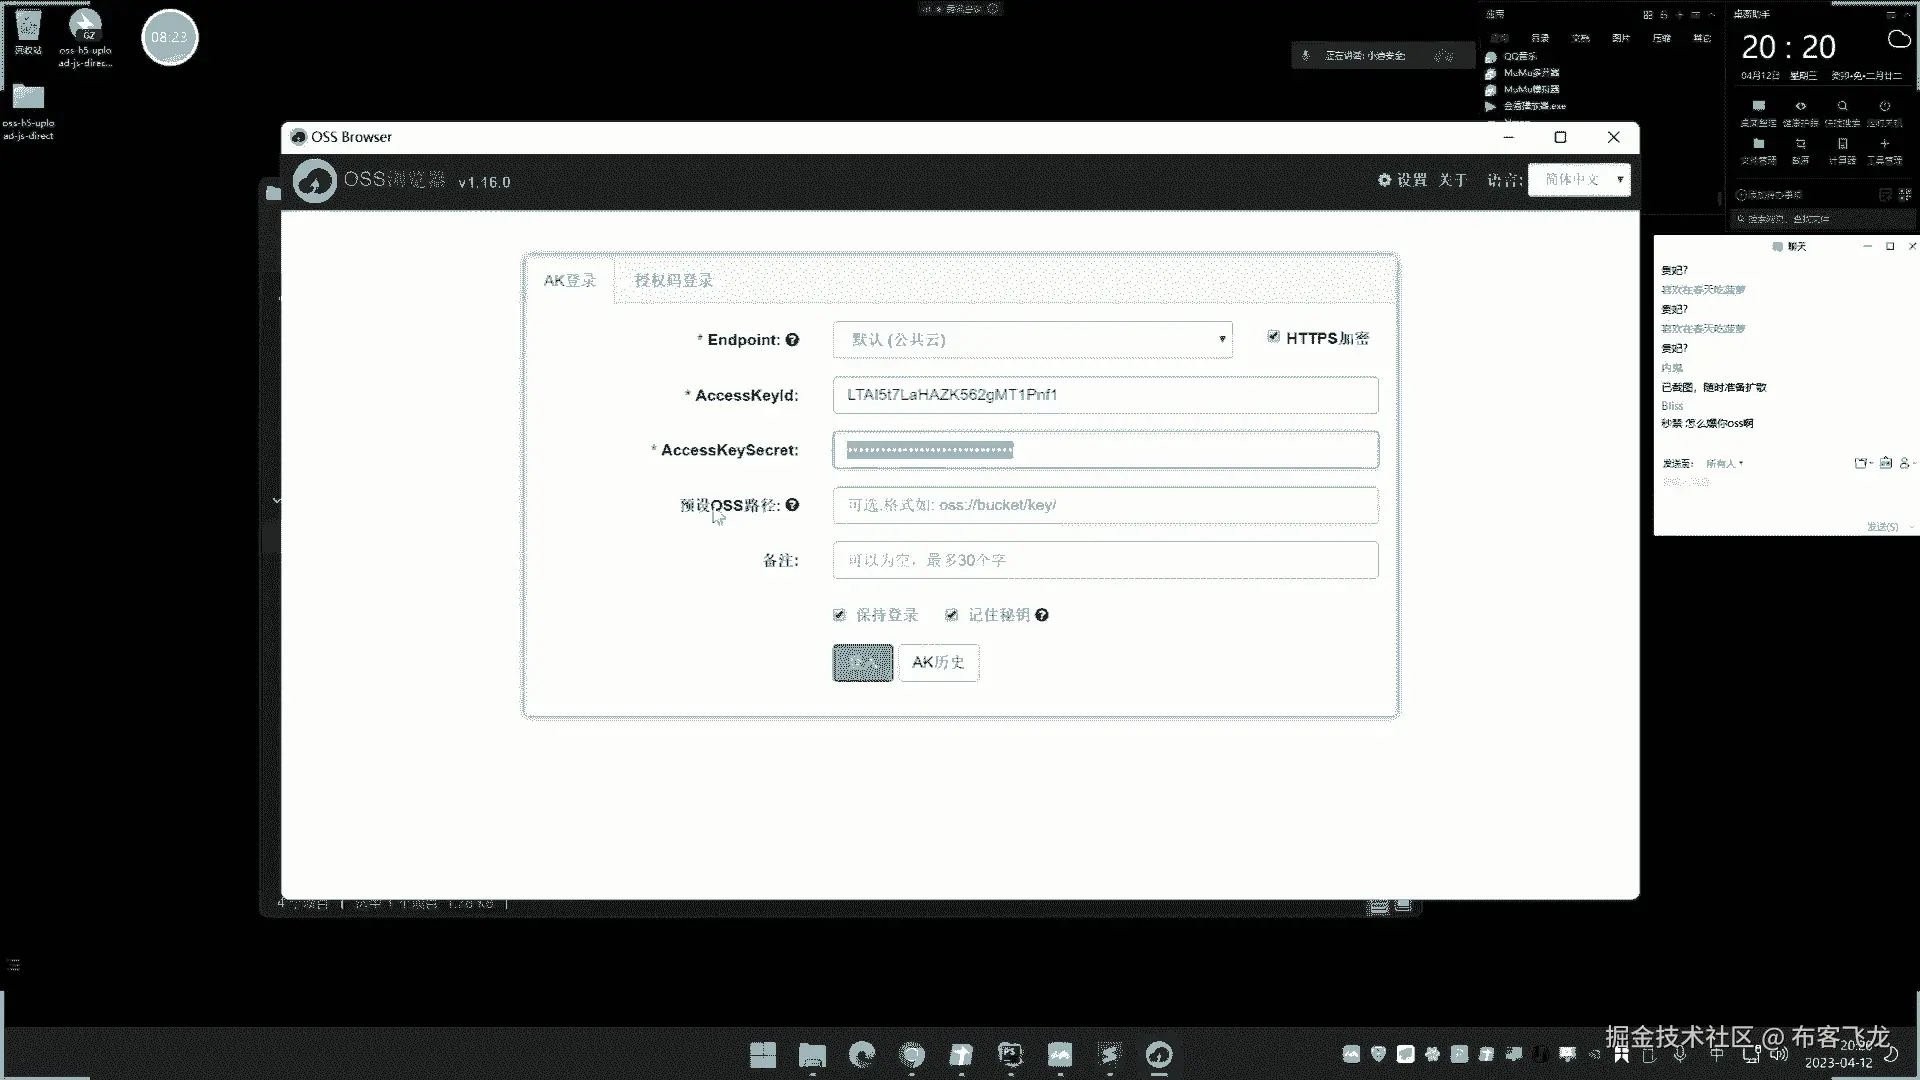Expand the 所有人 recipient dropdown in chat
Image resolution: width=1920 pixels, height=1080 pixels.
point(1725,463)
